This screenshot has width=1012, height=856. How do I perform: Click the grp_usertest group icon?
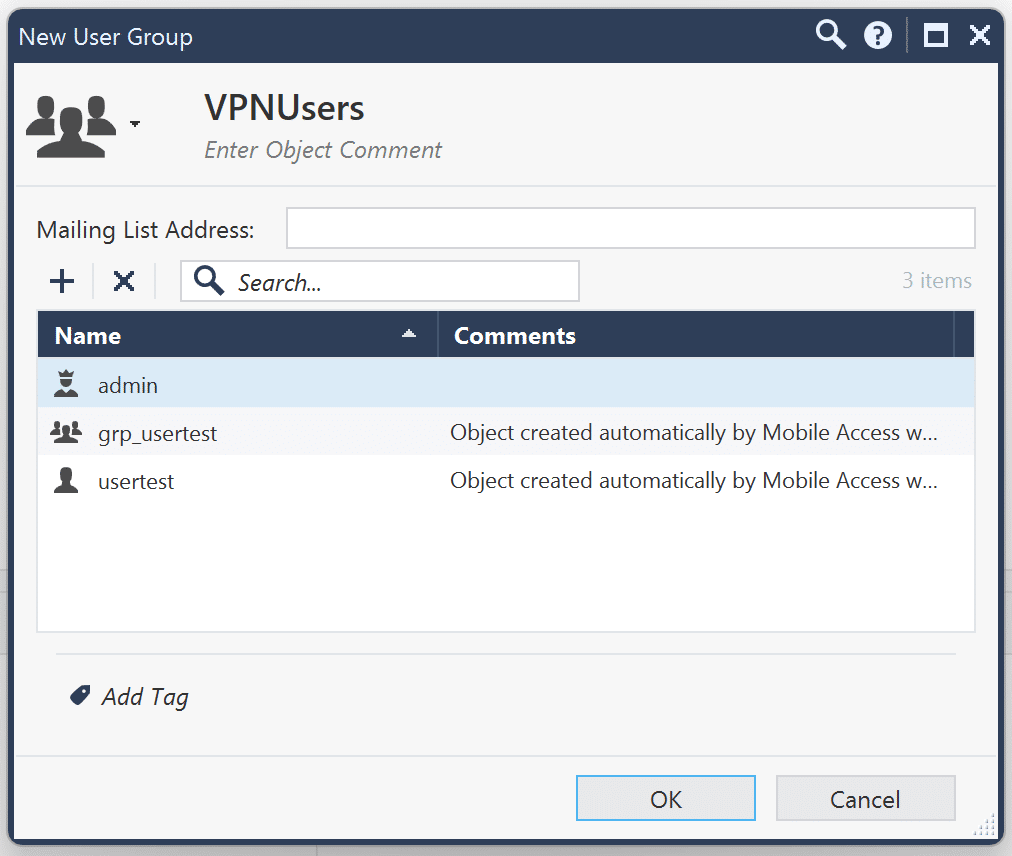click(66, 433)
